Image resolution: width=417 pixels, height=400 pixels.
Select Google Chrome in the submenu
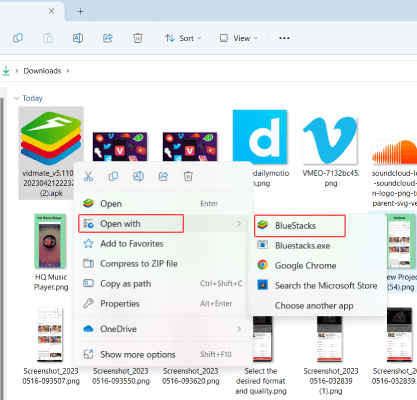tap(318, 266)
